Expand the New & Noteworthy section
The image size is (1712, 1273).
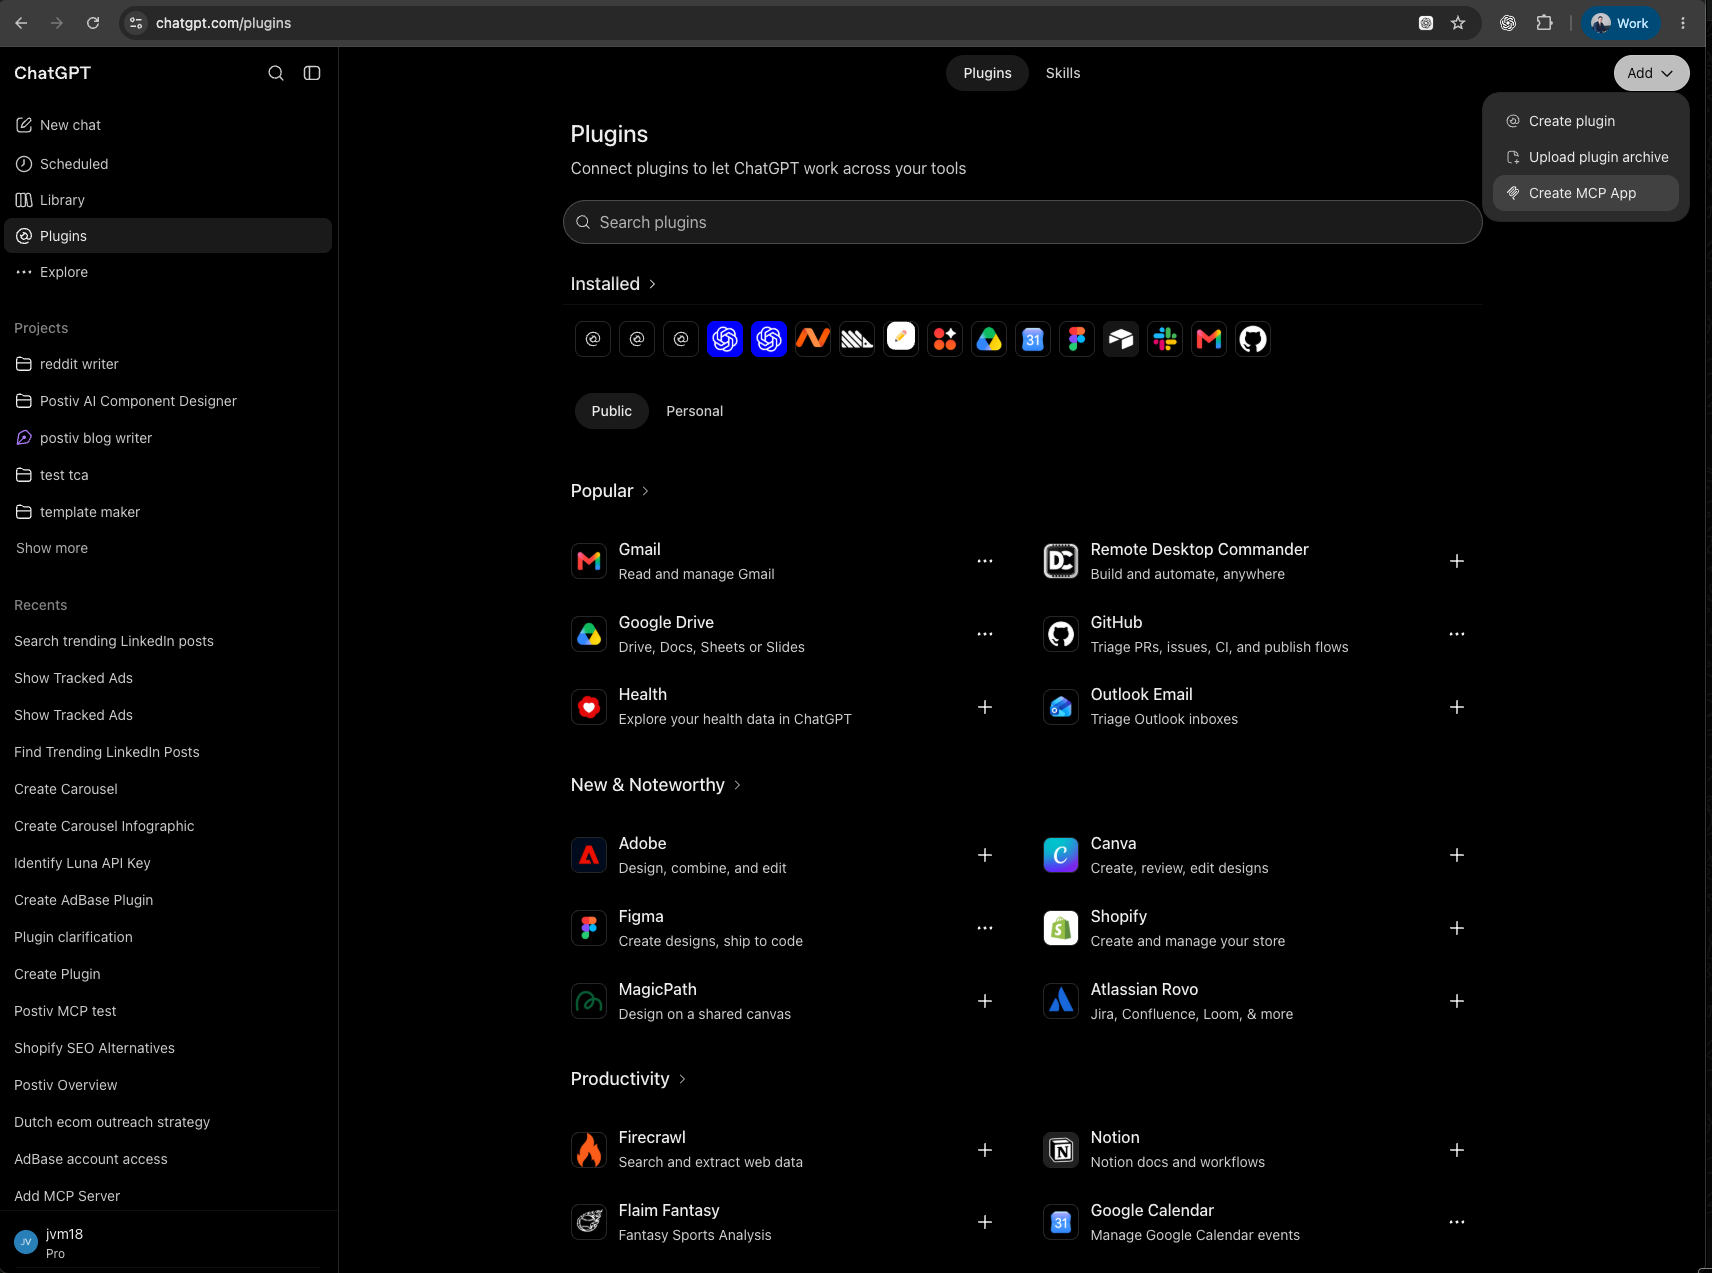point(656,785)
